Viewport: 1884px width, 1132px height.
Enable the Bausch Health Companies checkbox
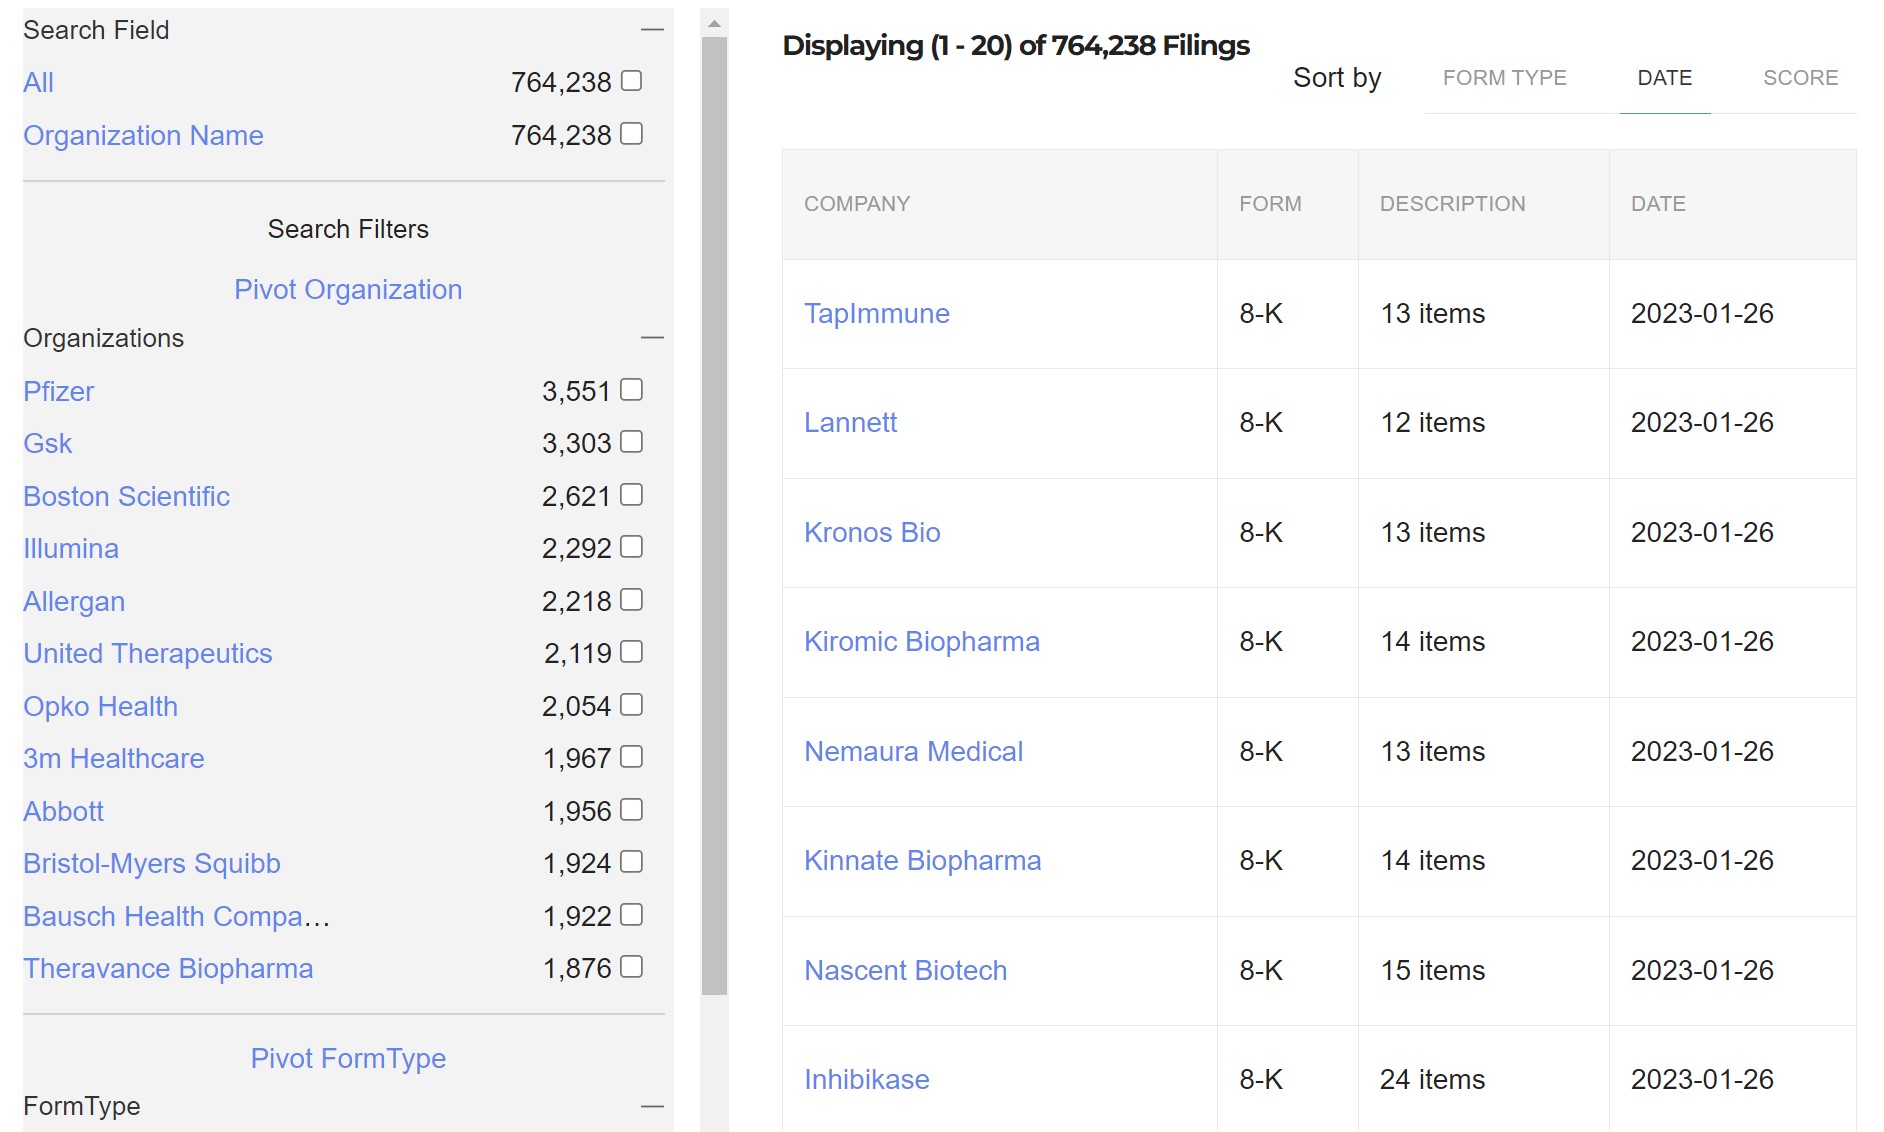[x=631, y=914]
